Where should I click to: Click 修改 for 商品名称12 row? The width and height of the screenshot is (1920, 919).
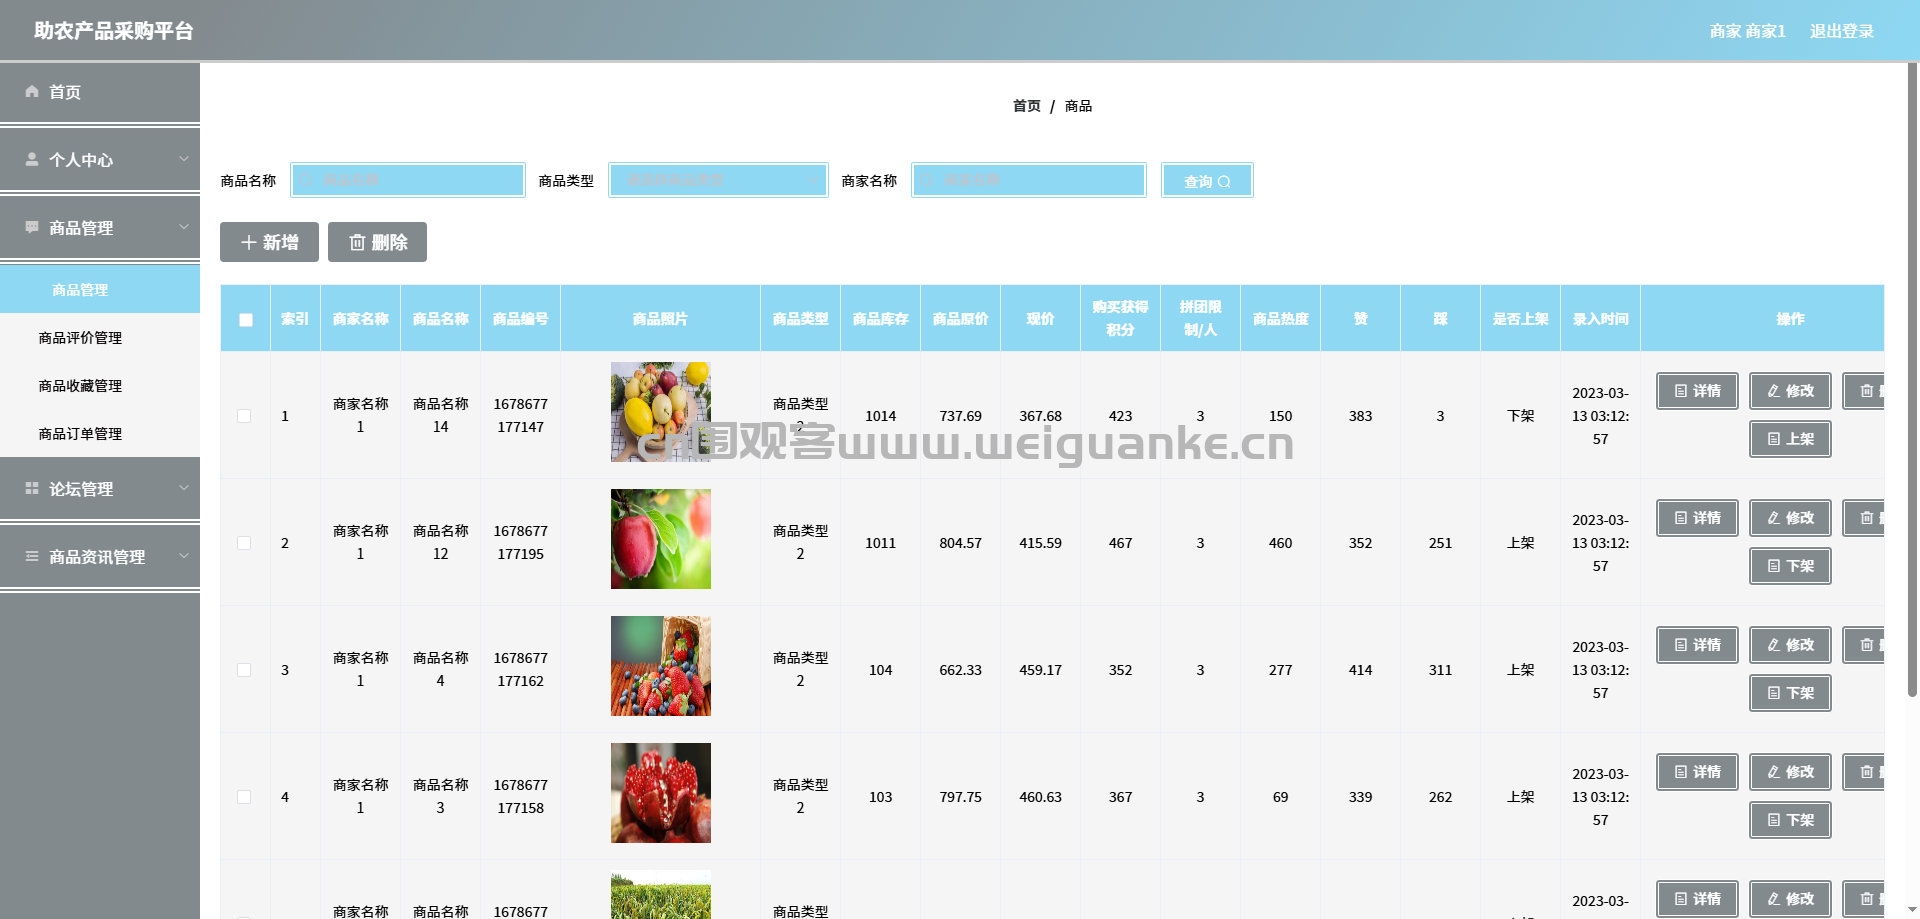(1790, 518)
